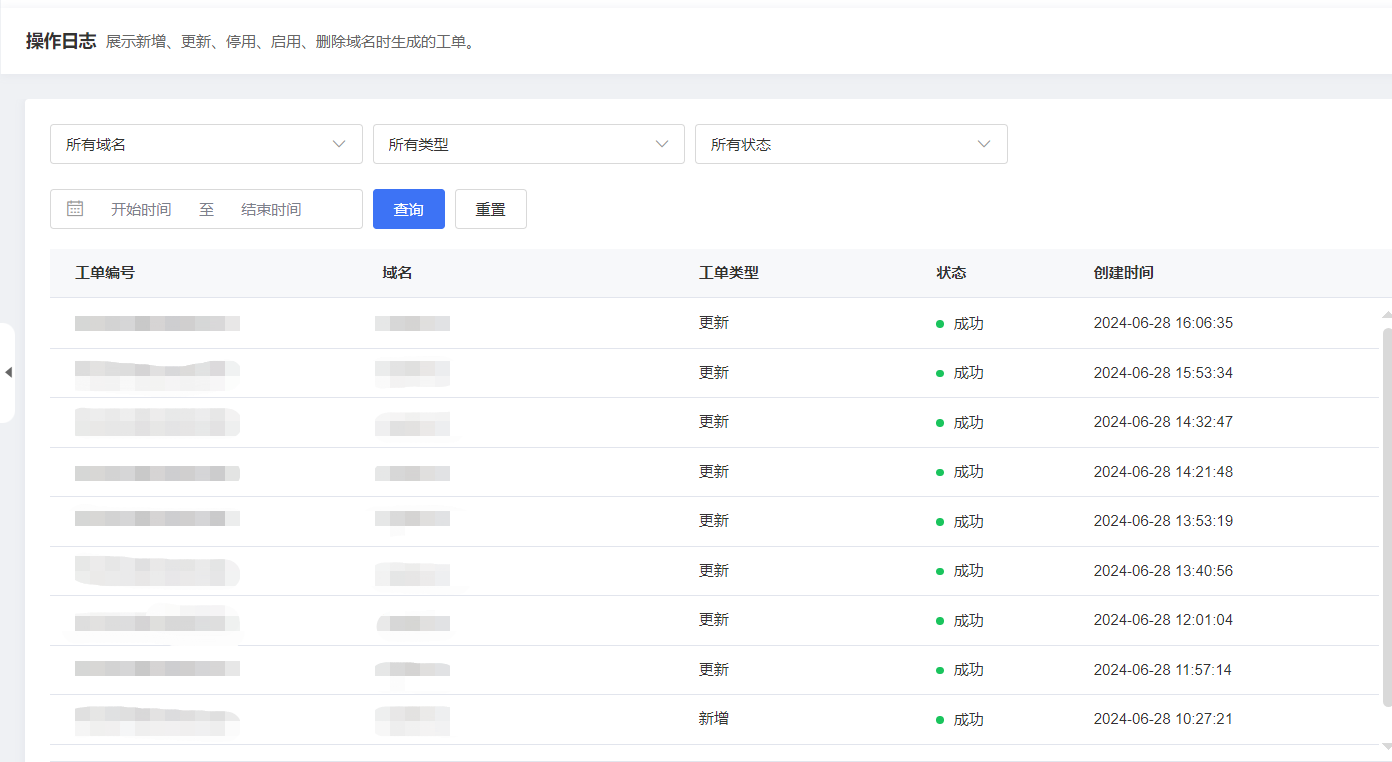Select timestamp 2024-06-28 13:53:19
Image resolution: width=1392 pixels, height=762 pixels.
[x=1163, y=521]
